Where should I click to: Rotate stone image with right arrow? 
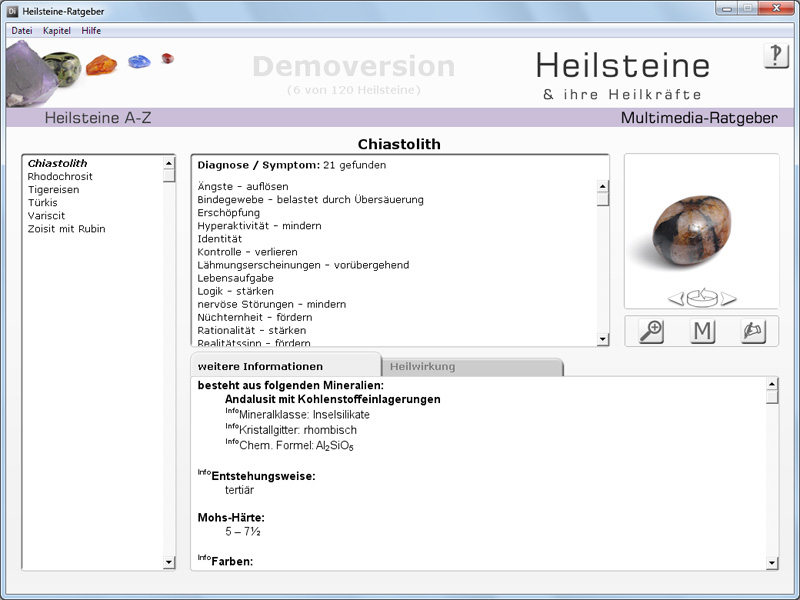pos(729,297)
